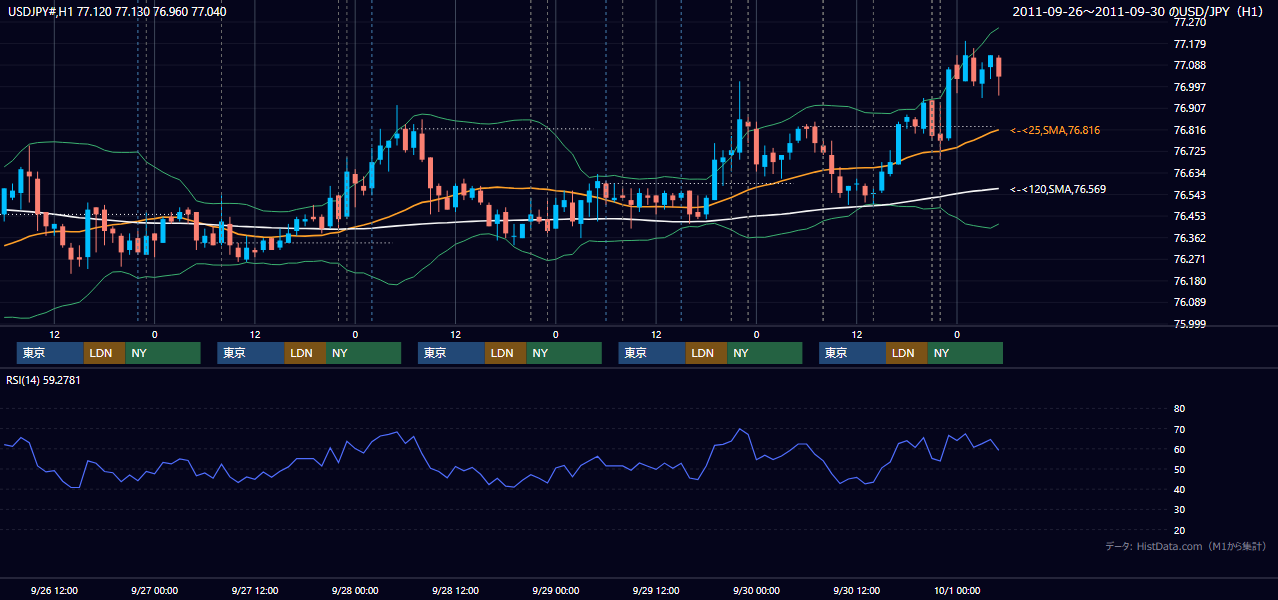Viewport: 1278px width, 600px height.
Task: Click the 9/30 12:00 time axis label
Action: (856, 590)
